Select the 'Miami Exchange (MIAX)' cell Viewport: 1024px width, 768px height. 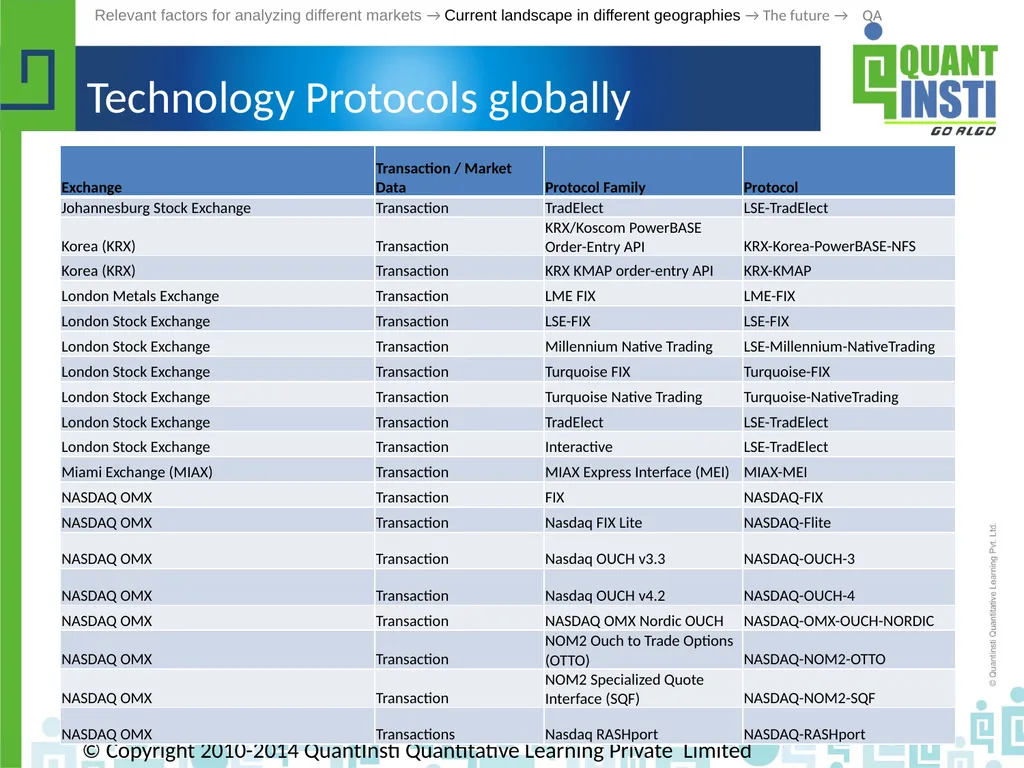click(217, 472)
